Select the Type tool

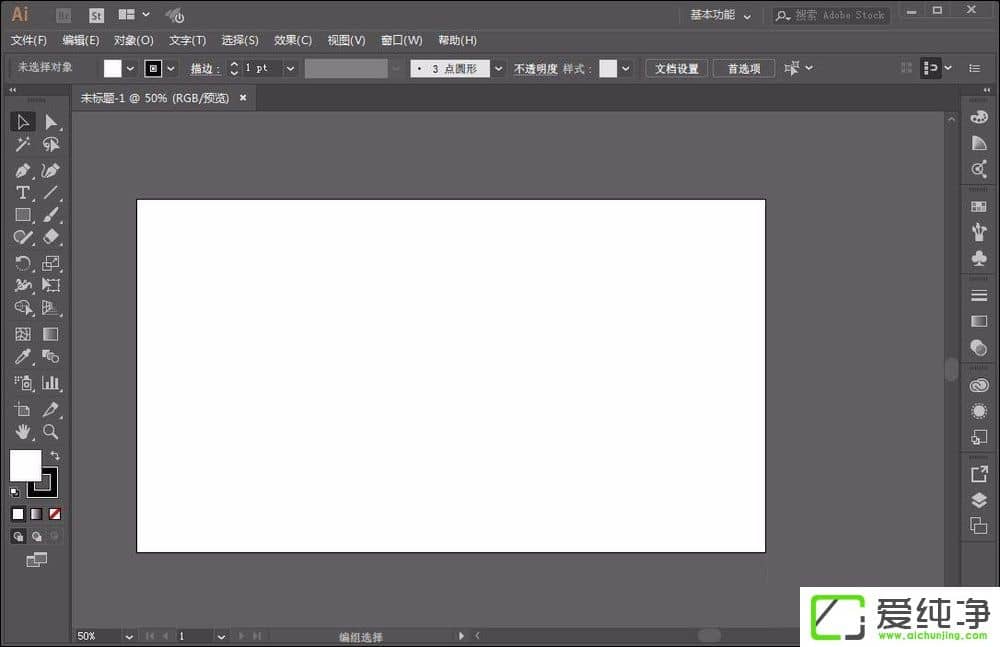tap(22, 193)
